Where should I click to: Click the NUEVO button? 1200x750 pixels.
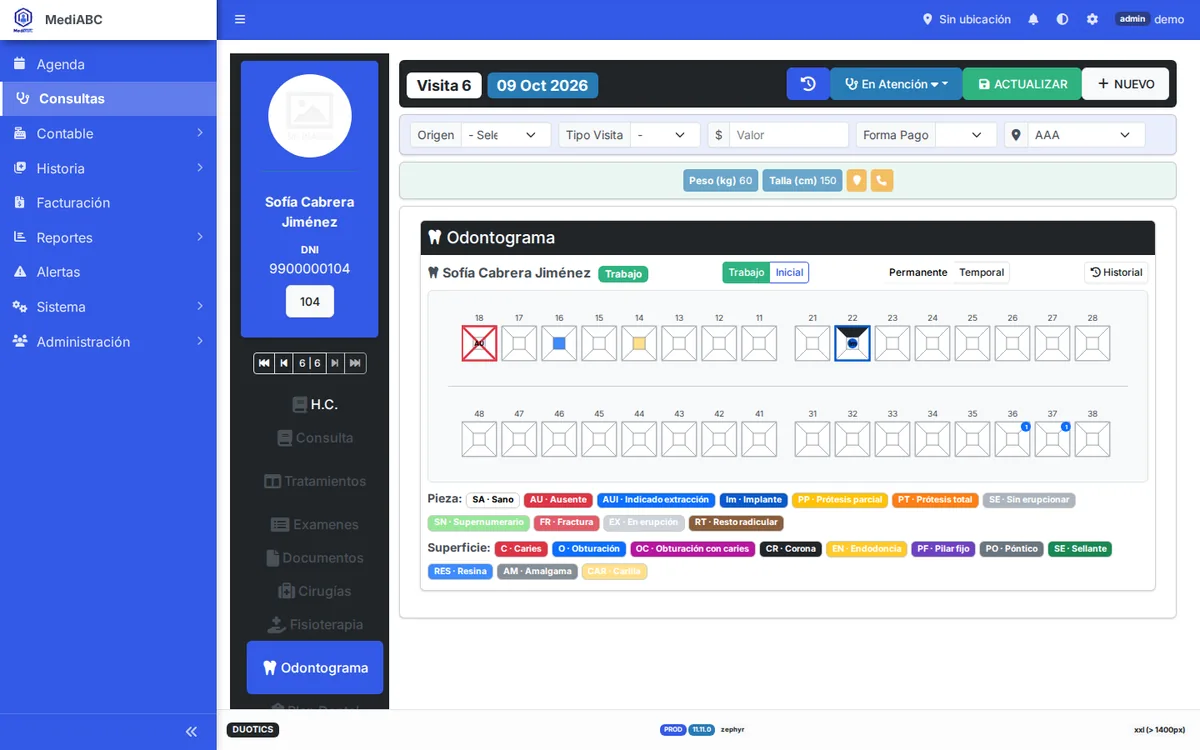pos(1126,84)
